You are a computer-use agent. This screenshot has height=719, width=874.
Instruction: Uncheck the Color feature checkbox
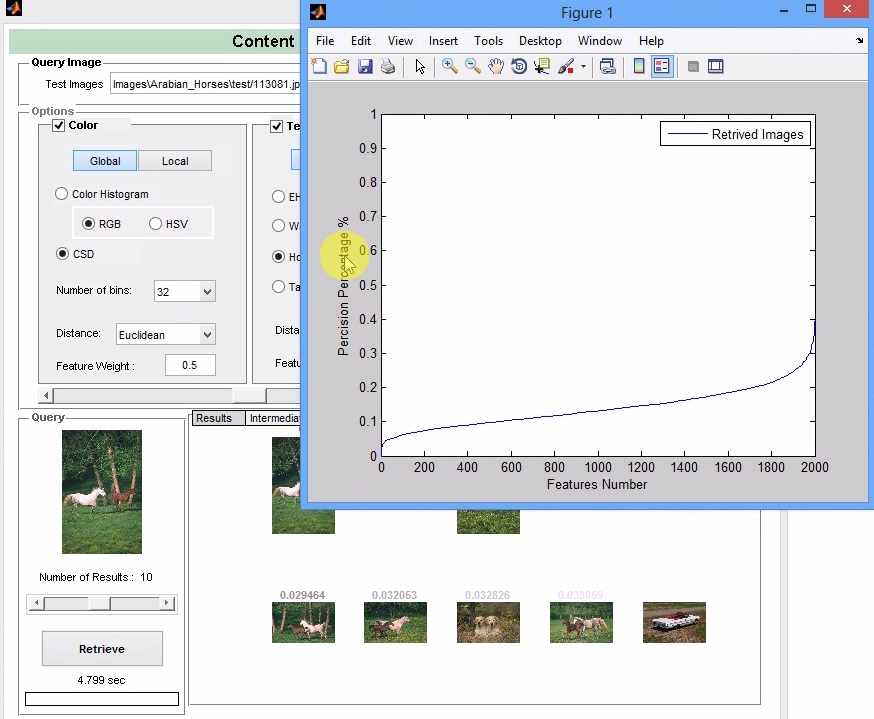click(x=58, y=125)
